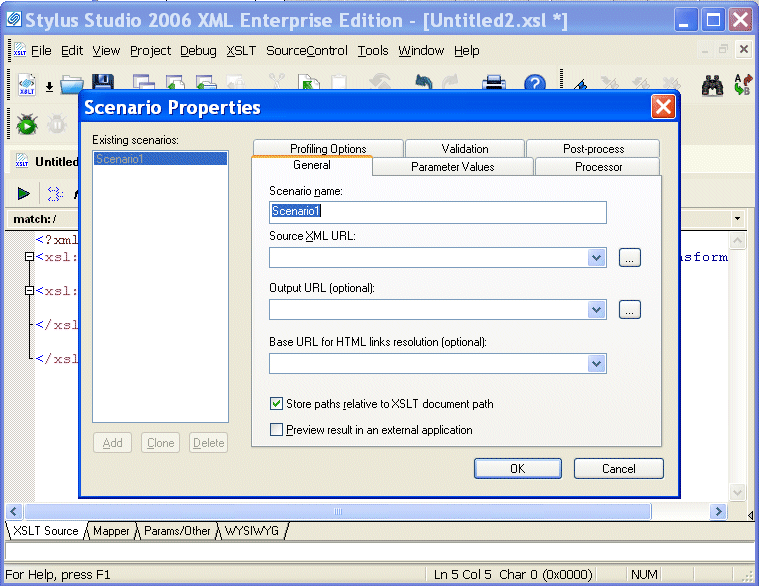The image size is (759, 586).
Task: Enable Preview result in an external application
Action: tap(277, 430)
